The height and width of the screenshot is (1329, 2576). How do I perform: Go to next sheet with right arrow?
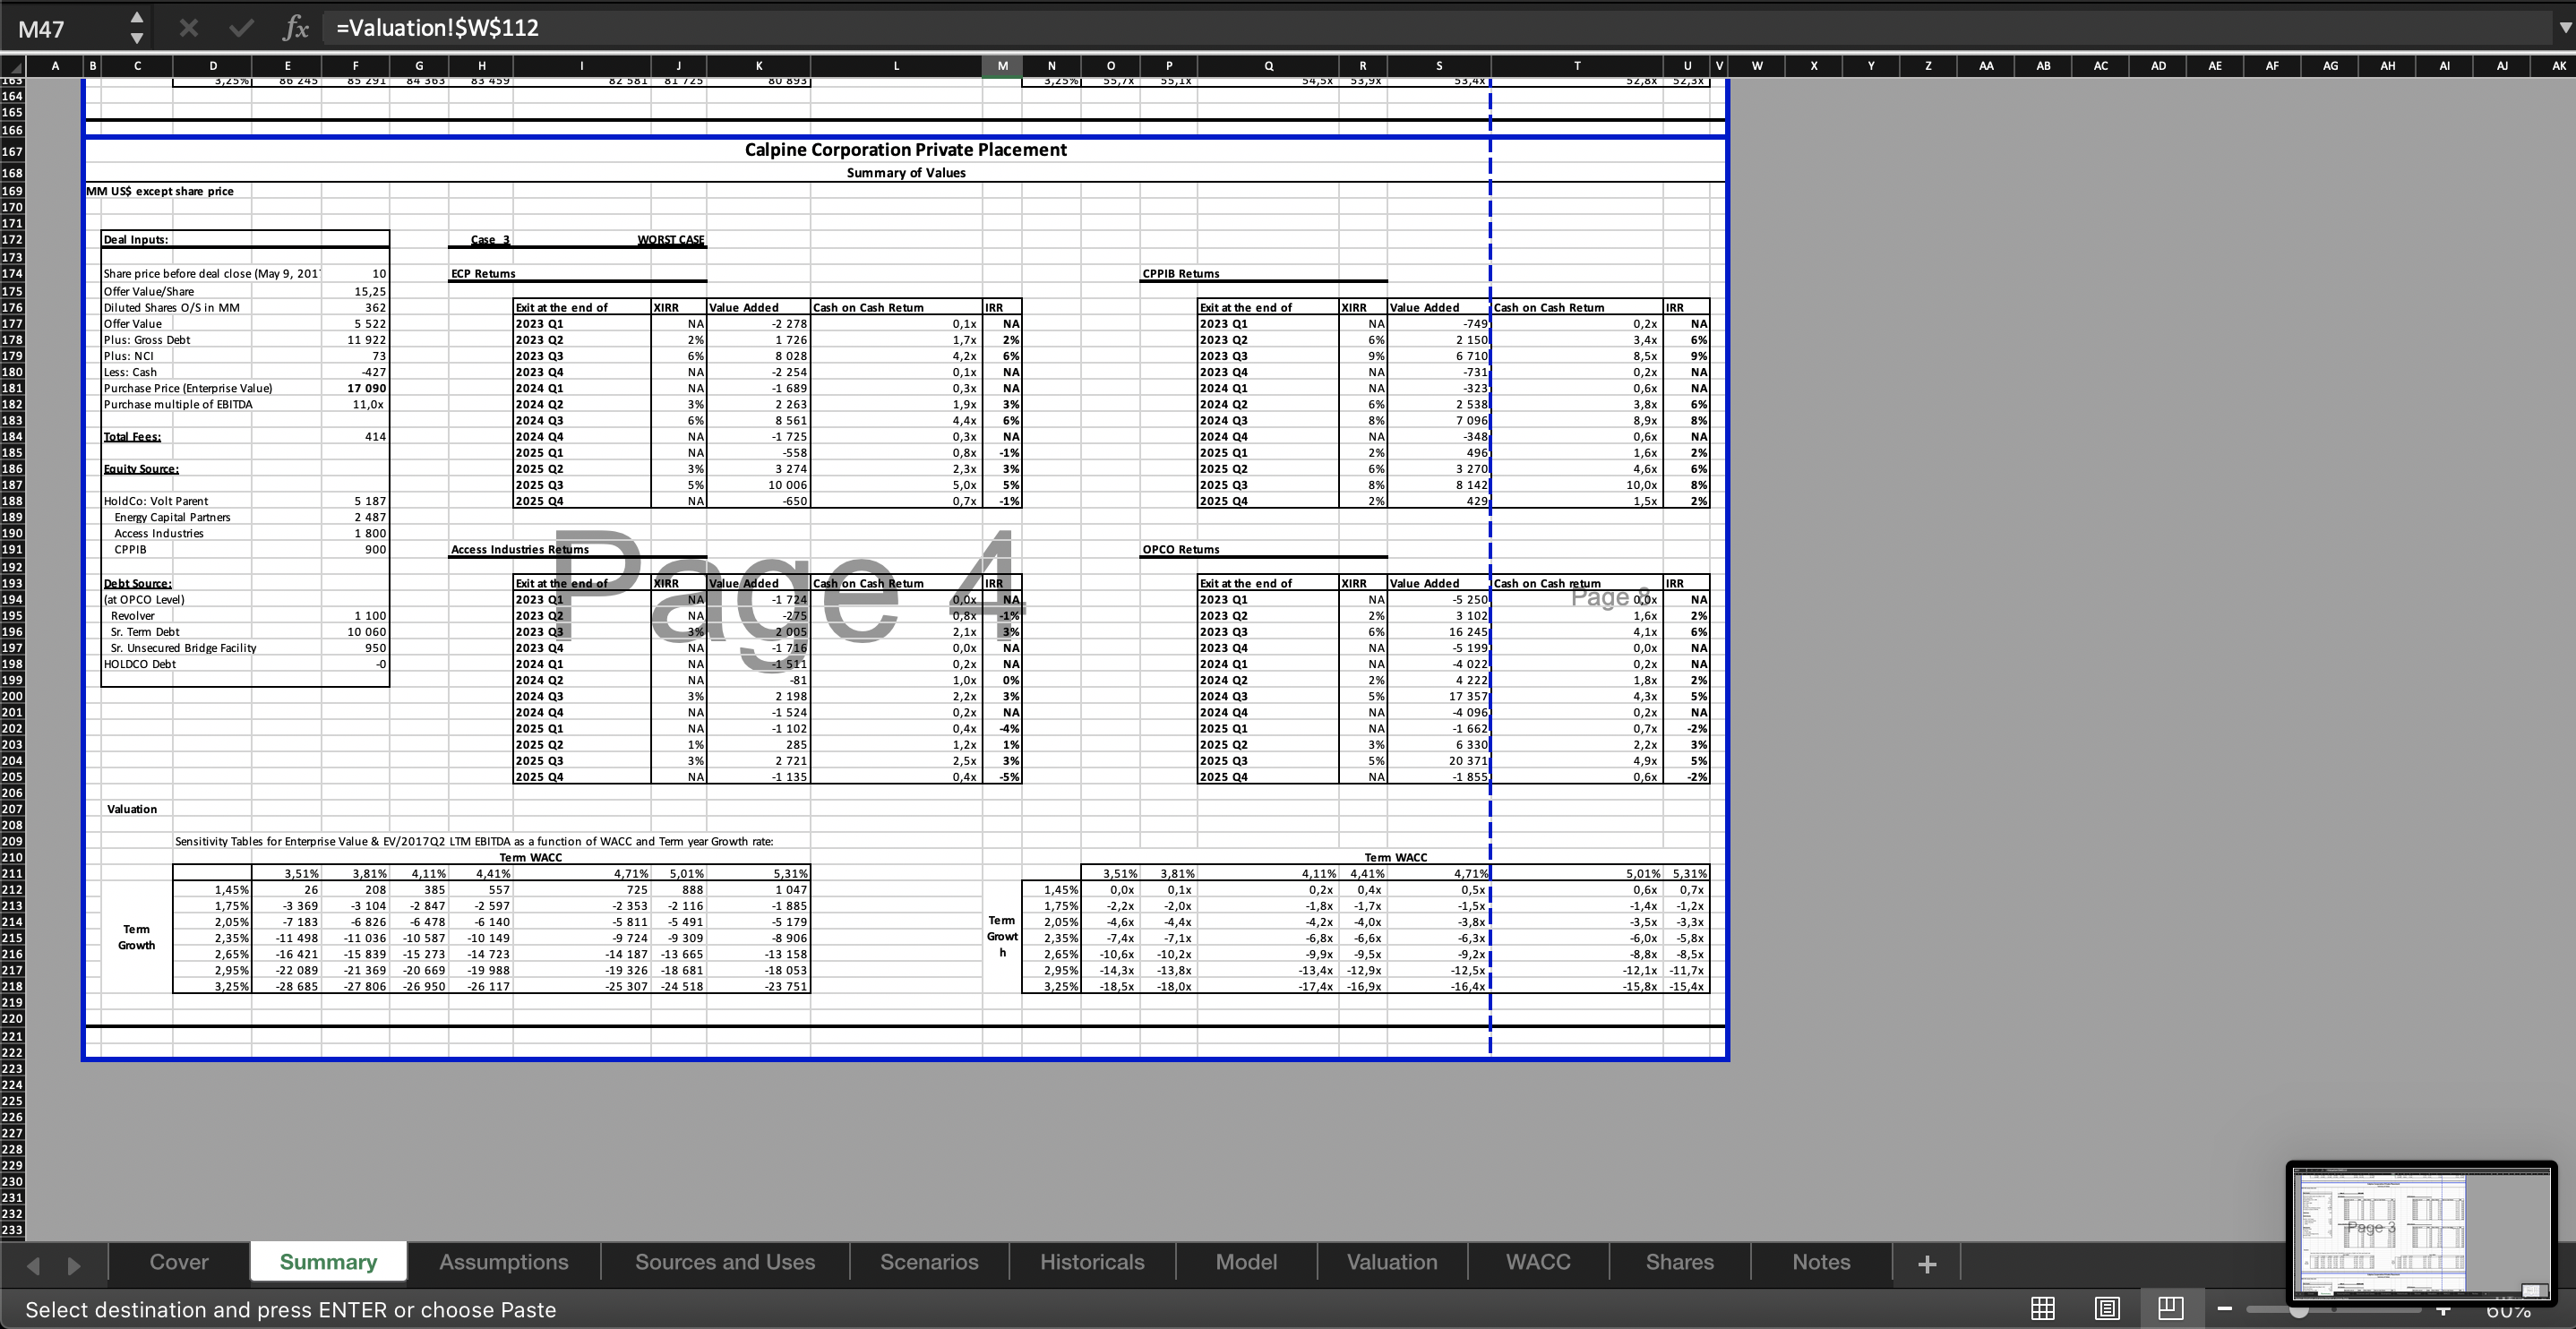[x=74, y=1265]
